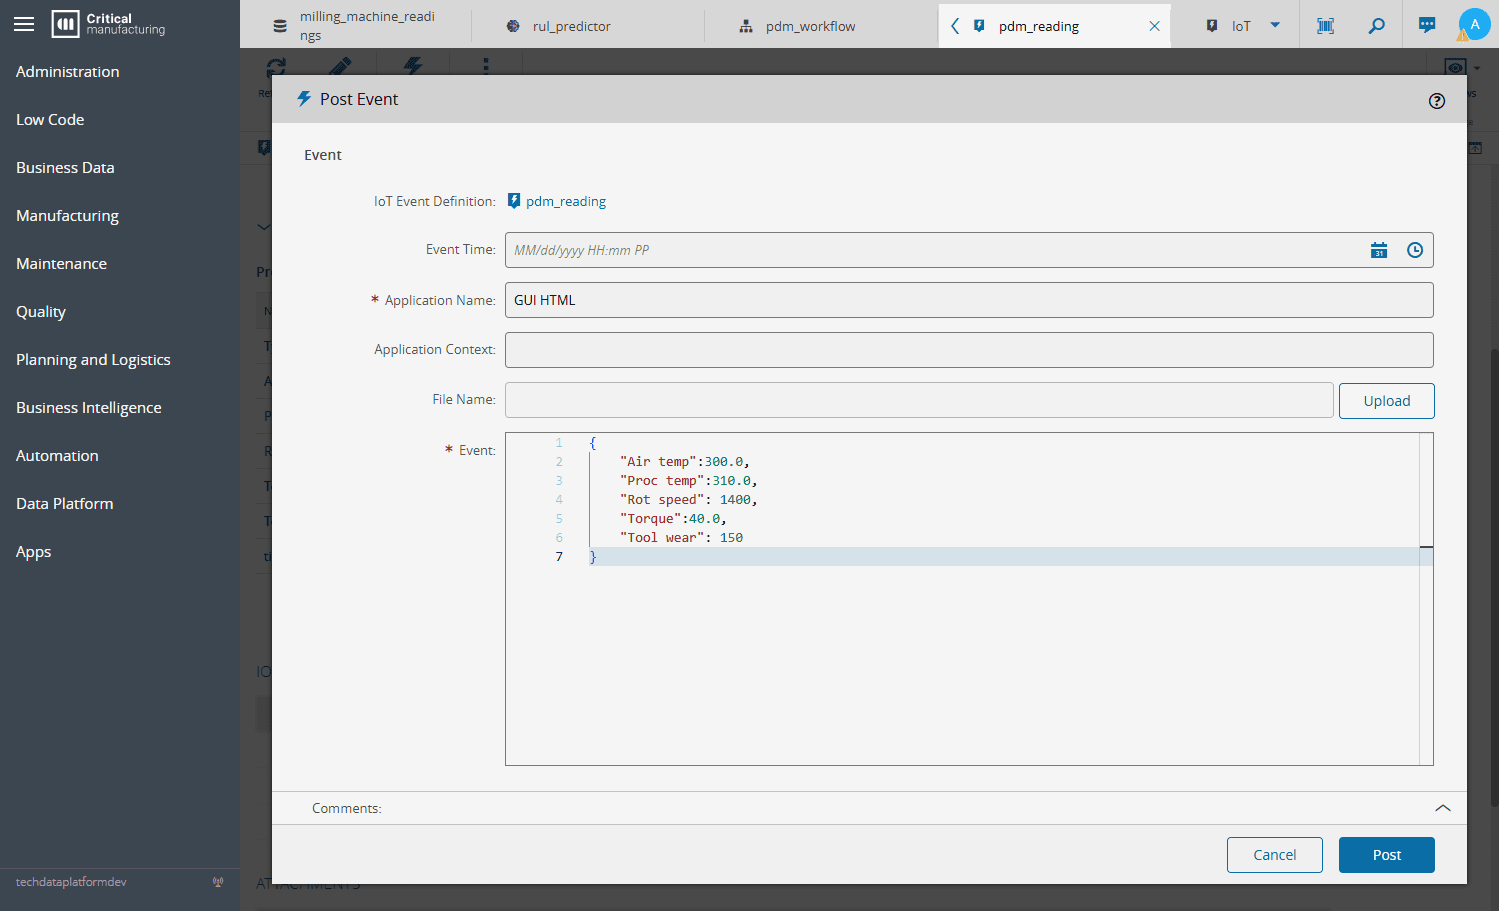
Task: Click the search magnifier icon
Action: (1377, 26)
